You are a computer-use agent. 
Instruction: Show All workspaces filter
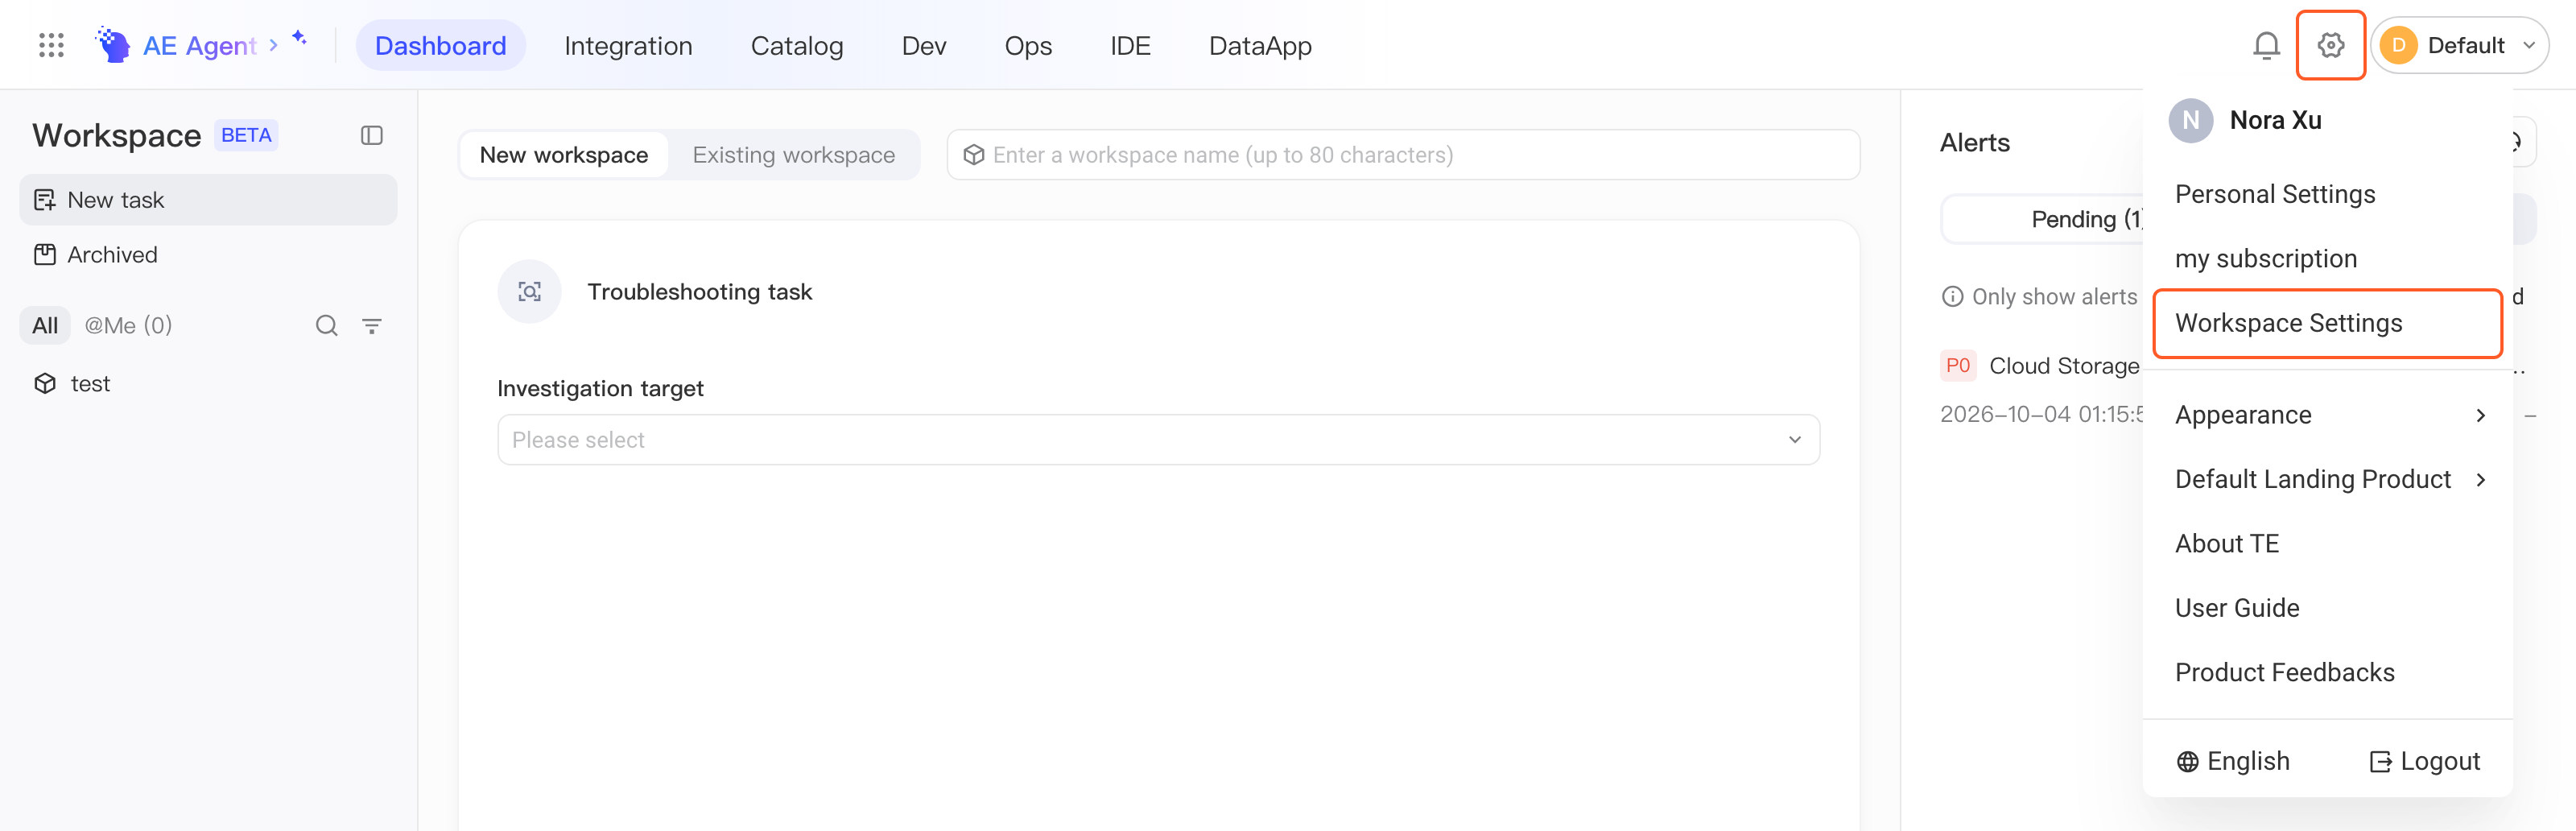point(45,325)
